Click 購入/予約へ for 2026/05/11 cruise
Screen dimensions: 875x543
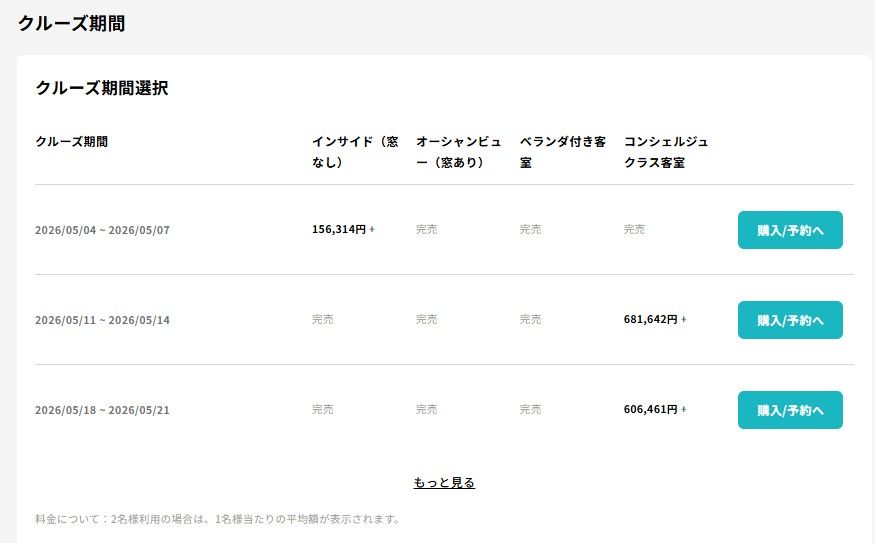click(x=790, y=320)
